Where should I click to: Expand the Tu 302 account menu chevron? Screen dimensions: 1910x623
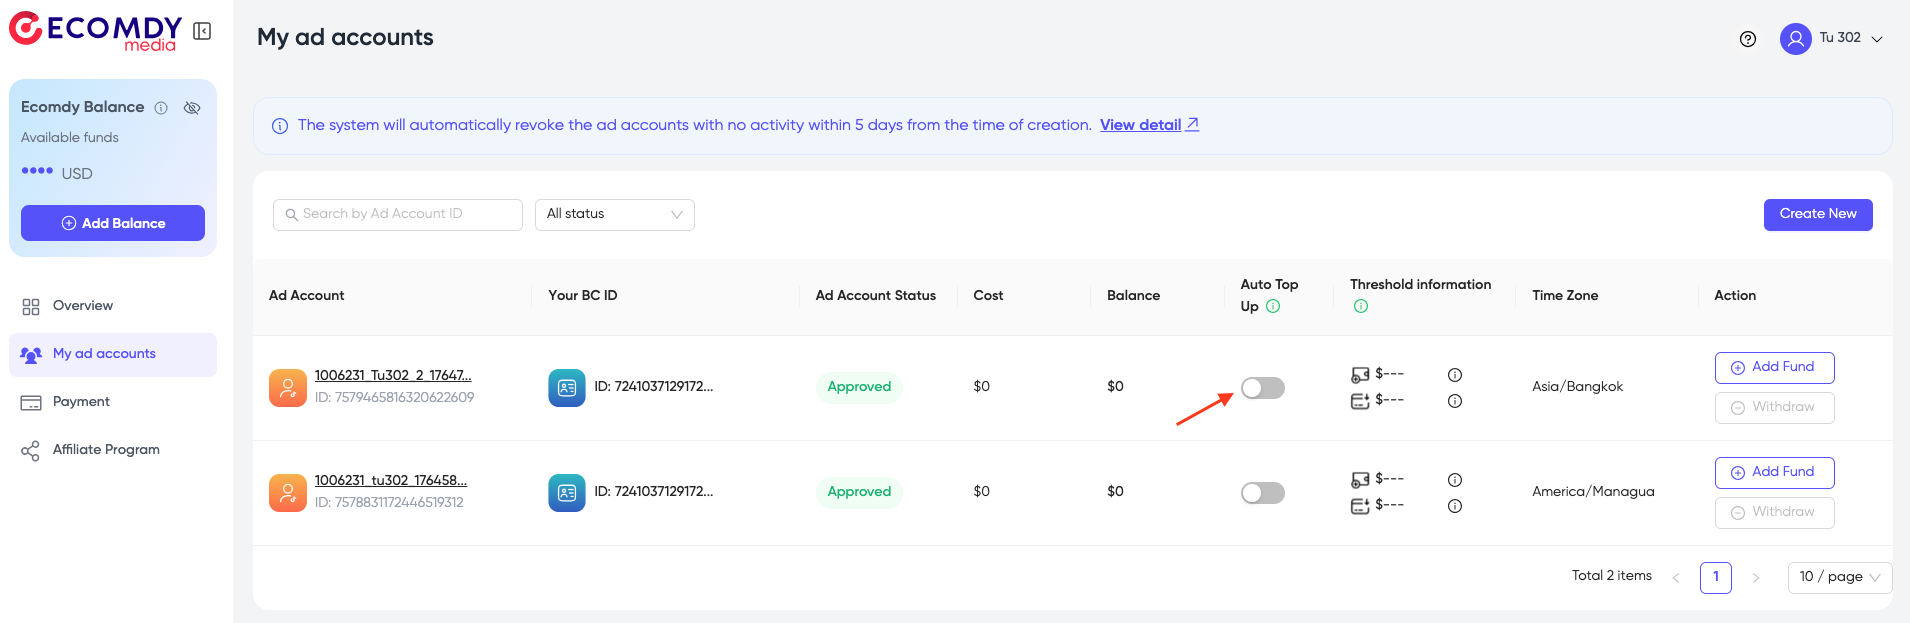pyautogui.click(x=1877, y=39)
